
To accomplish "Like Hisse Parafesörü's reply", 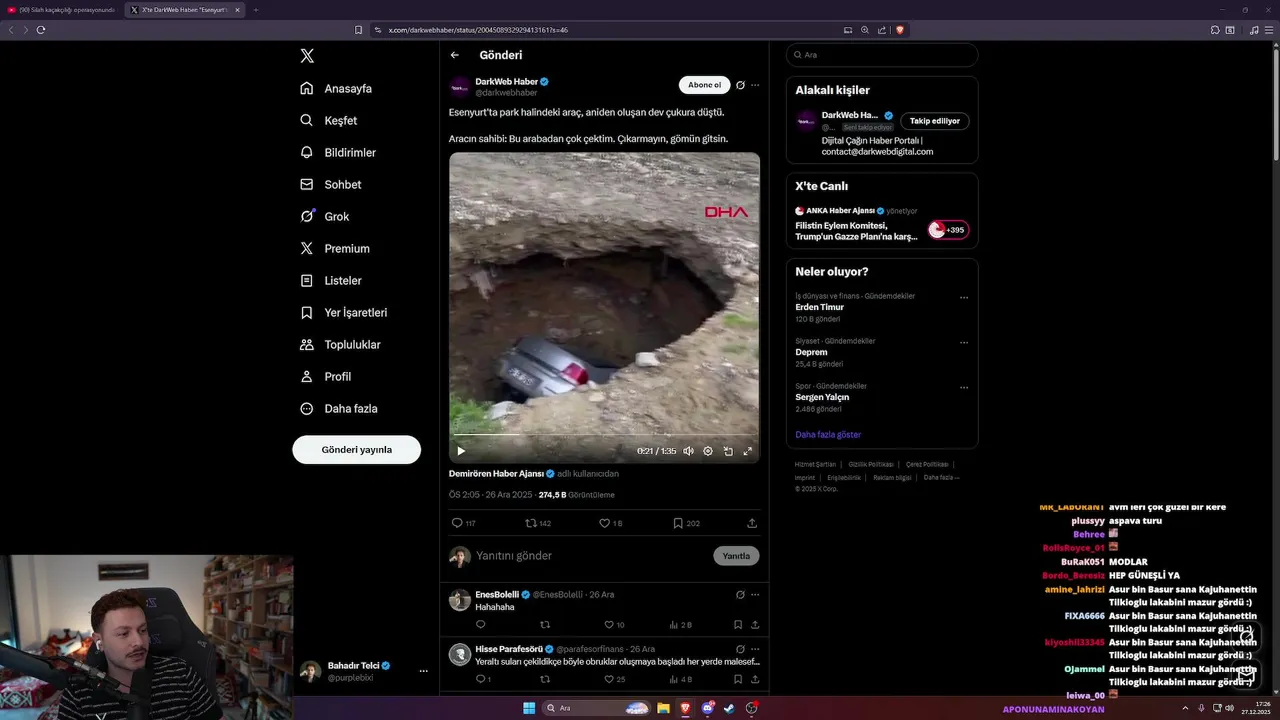I will click(x=614, y=679).
